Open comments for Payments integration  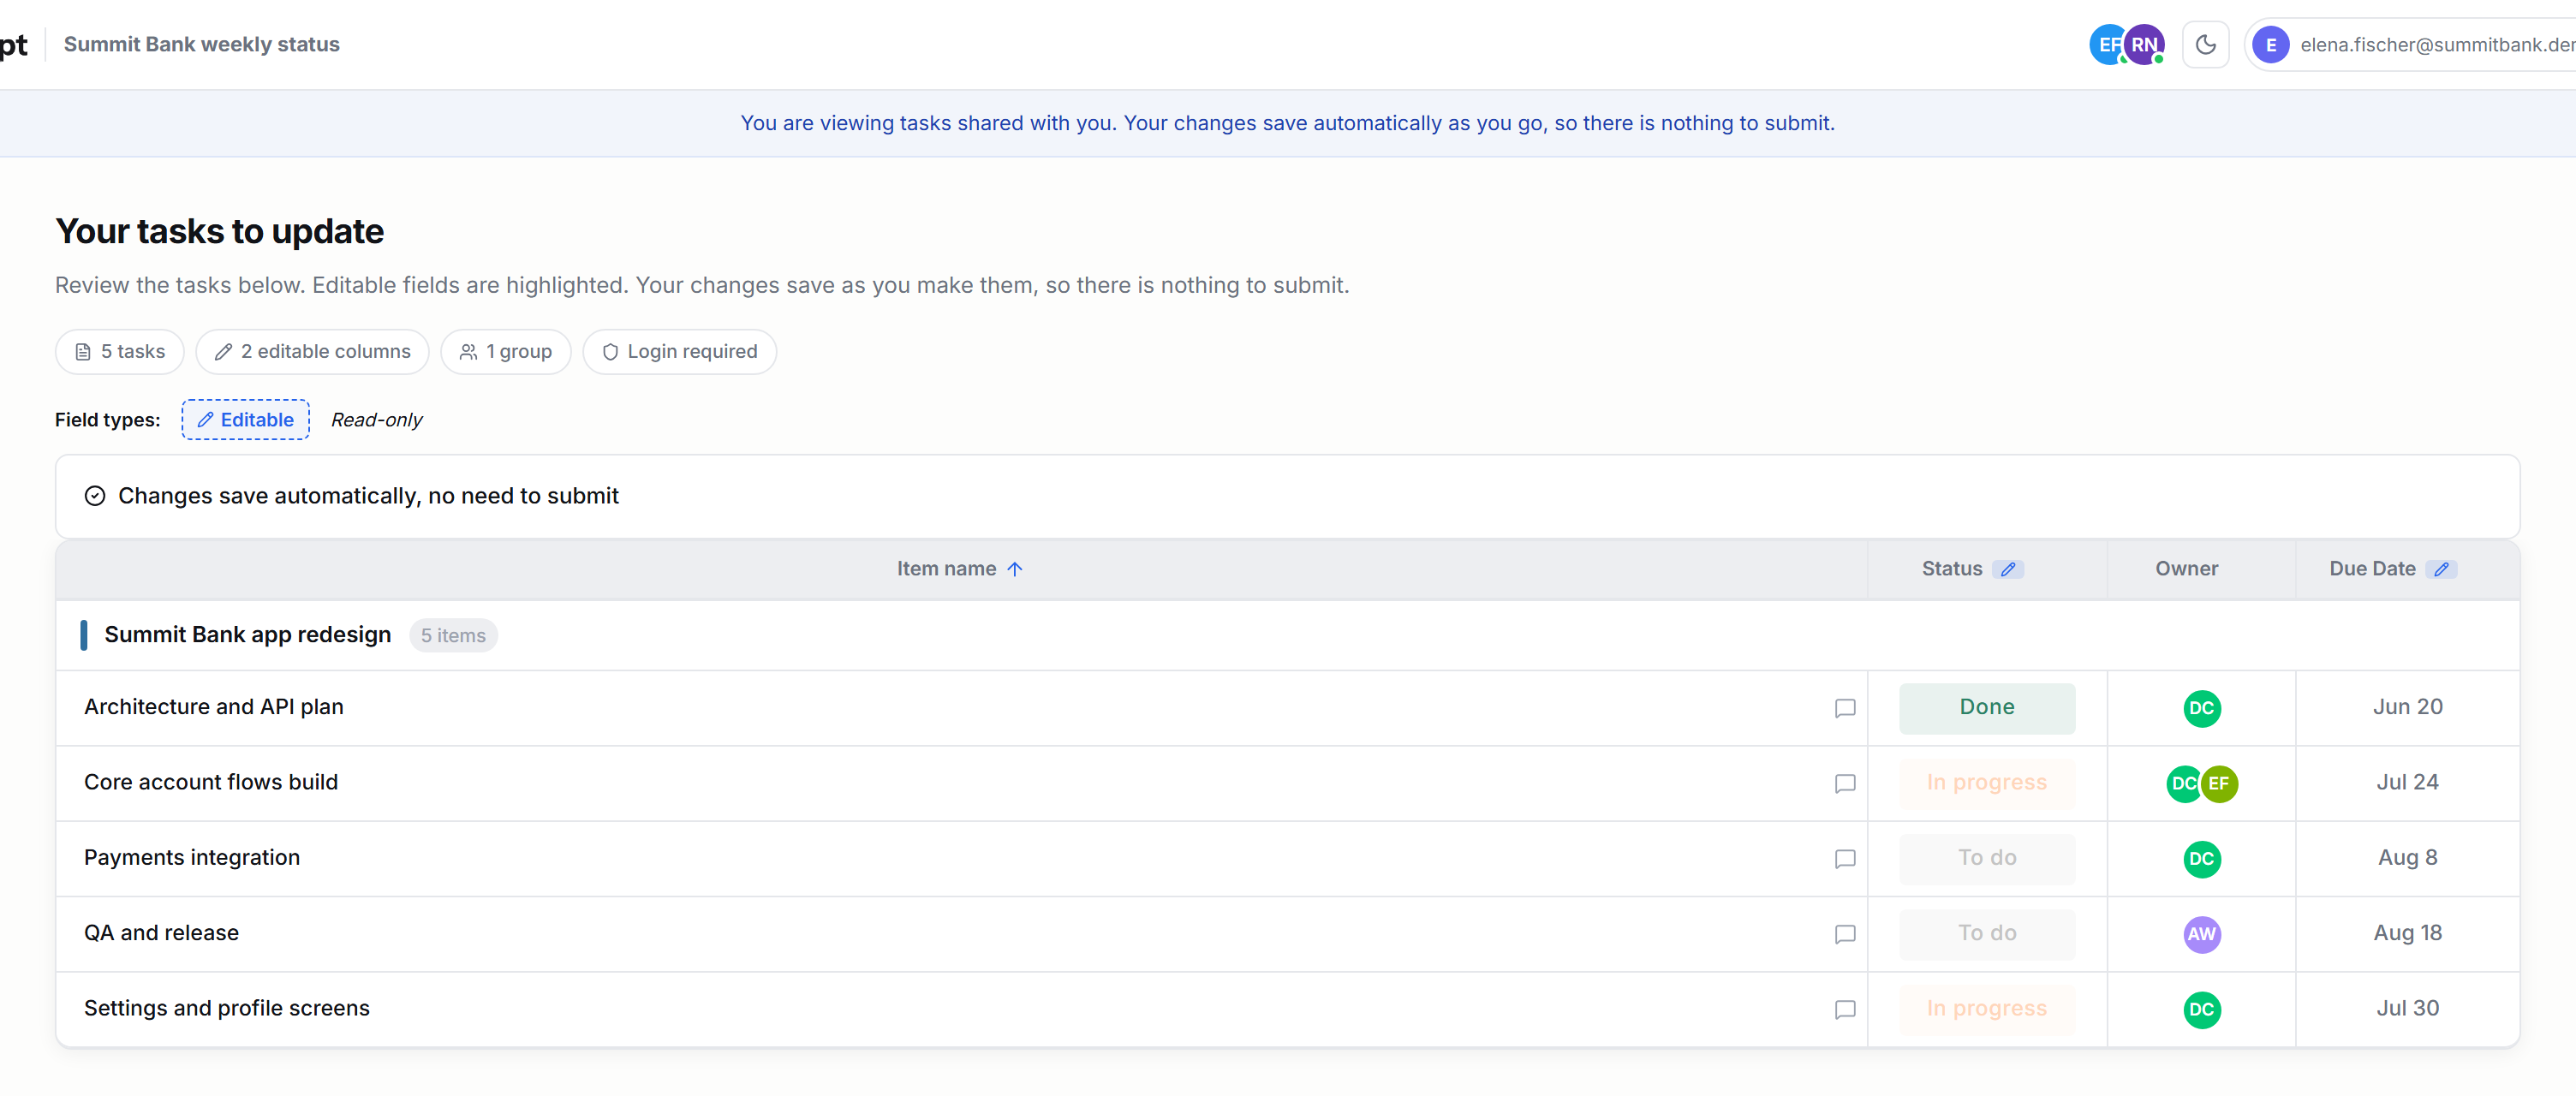point(1845,859)
